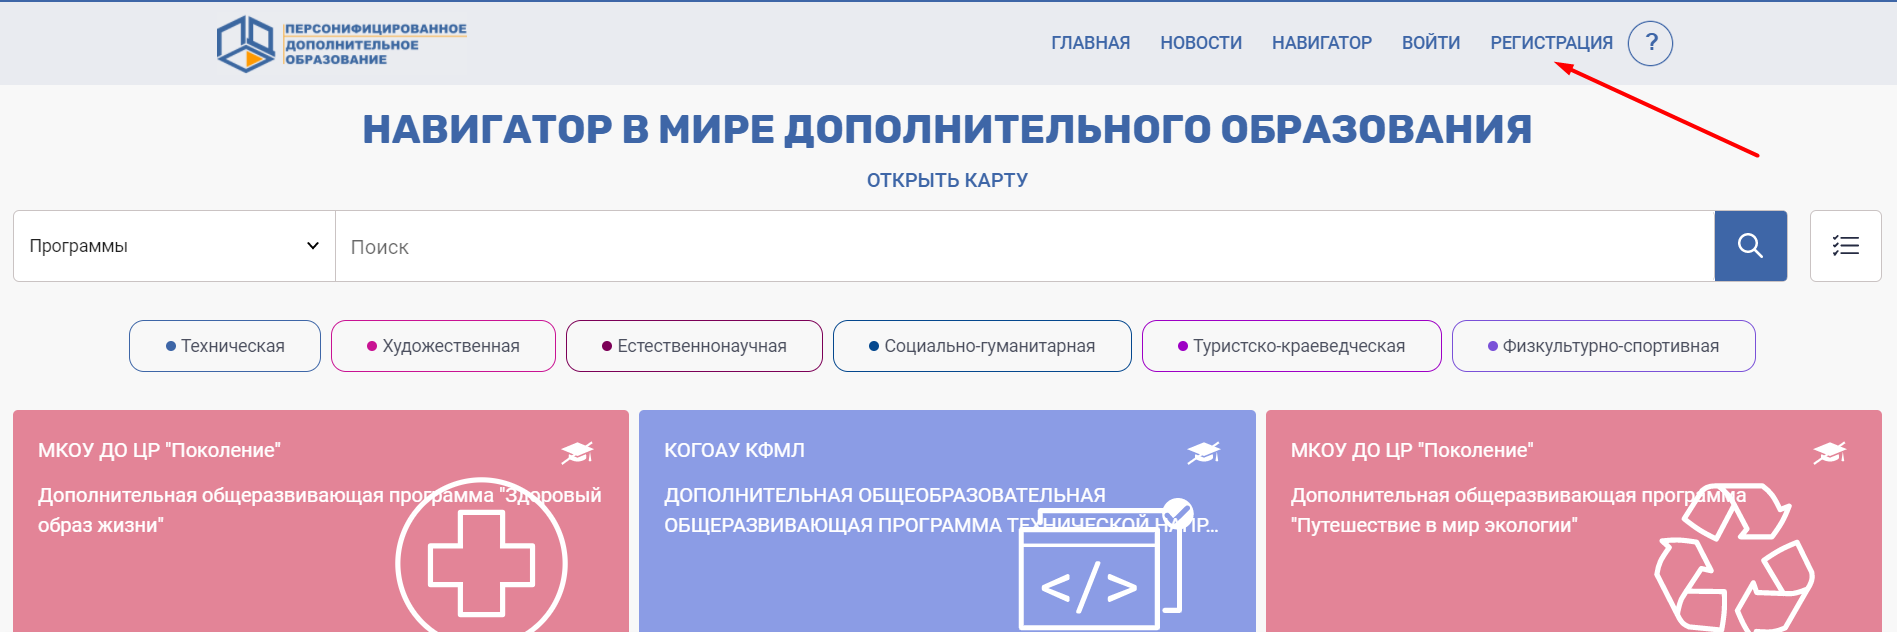Select the Техническая category filter
This screenshot has width=1897, height=632.
click(225, 346)
